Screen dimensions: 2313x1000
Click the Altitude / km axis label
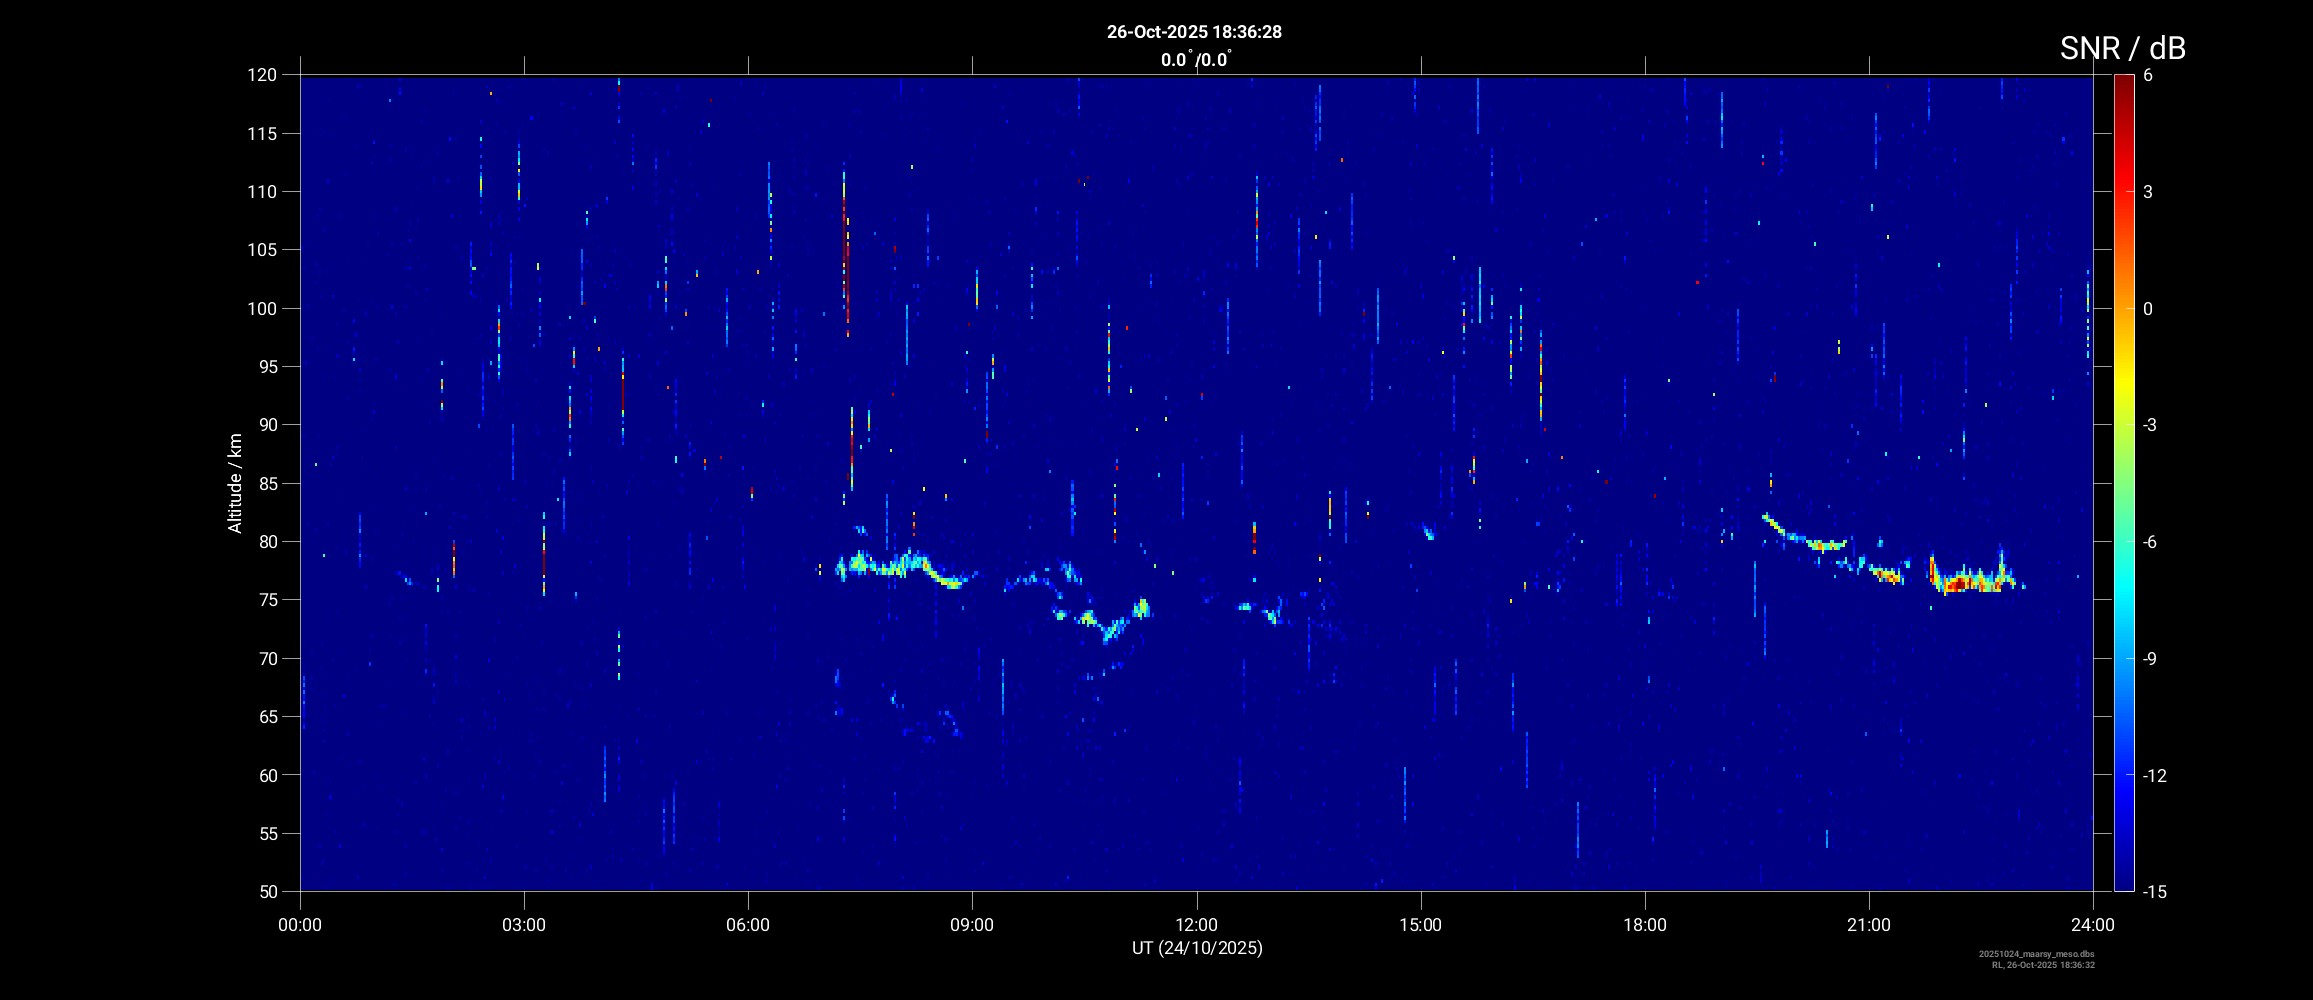click(235, 483)
